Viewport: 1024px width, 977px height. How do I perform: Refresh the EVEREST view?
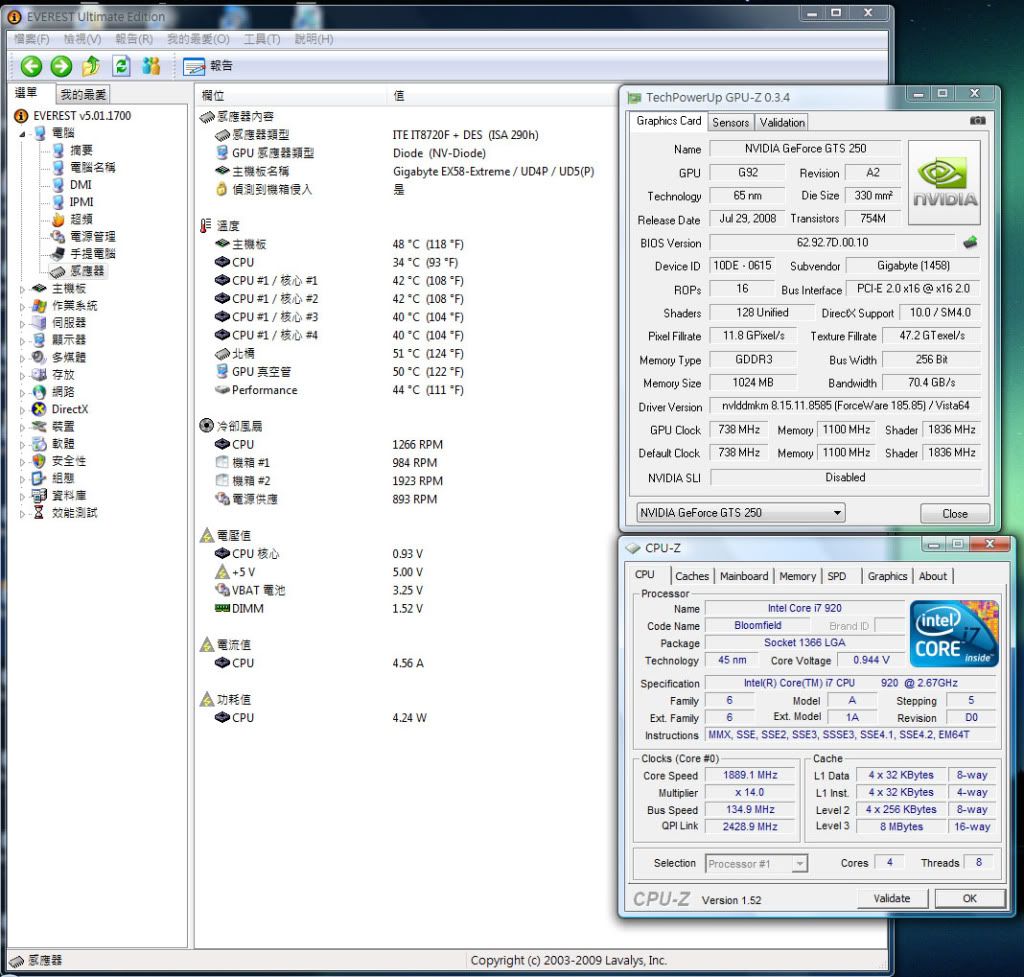tap(121, 66)
